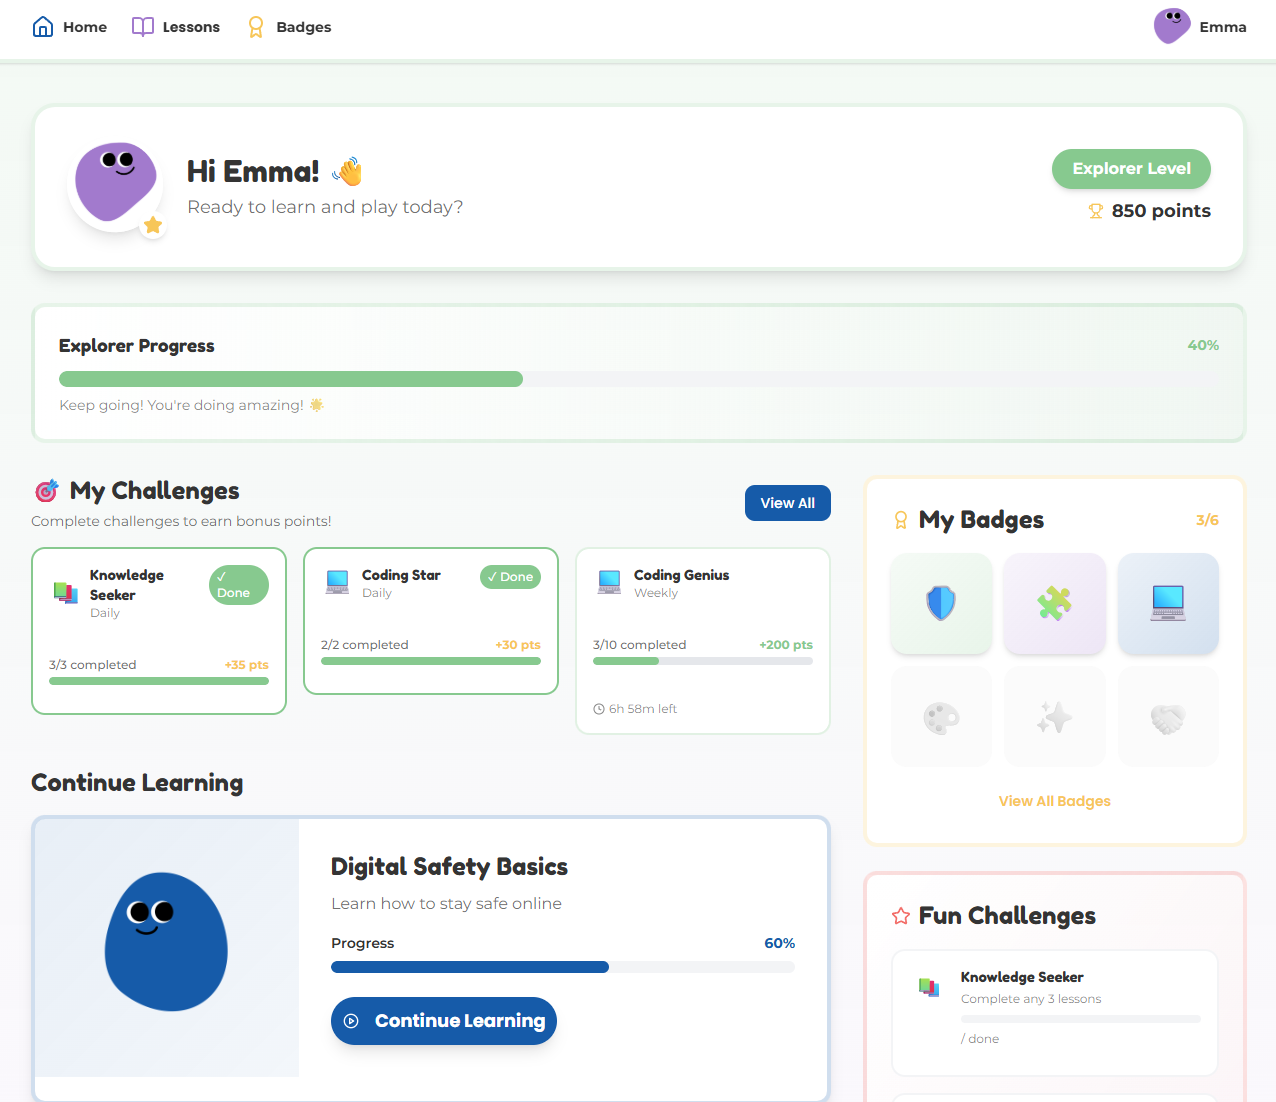Image resolution: width=1276 pixels, height=1102 pixels.
Task: Select the green puzzle piece badge
Action: click(1054, 603)
